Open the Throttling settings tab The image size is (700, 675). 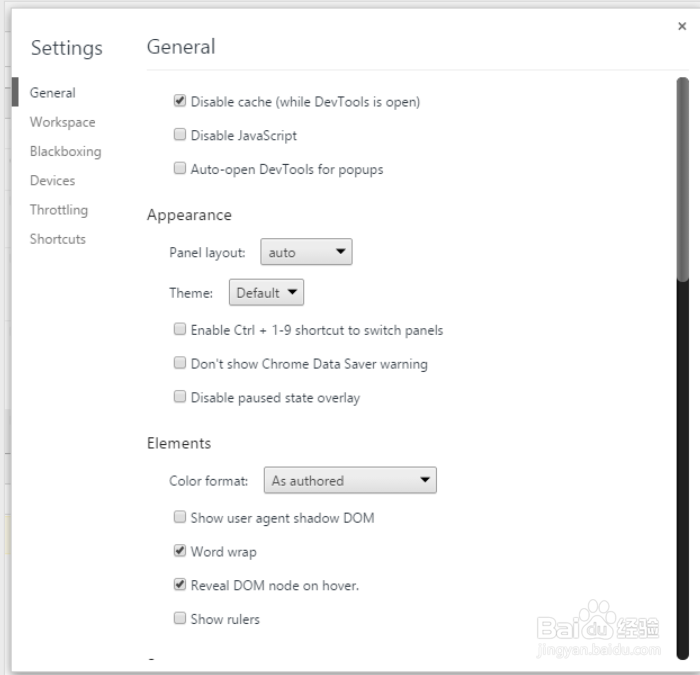click(58, 210)
